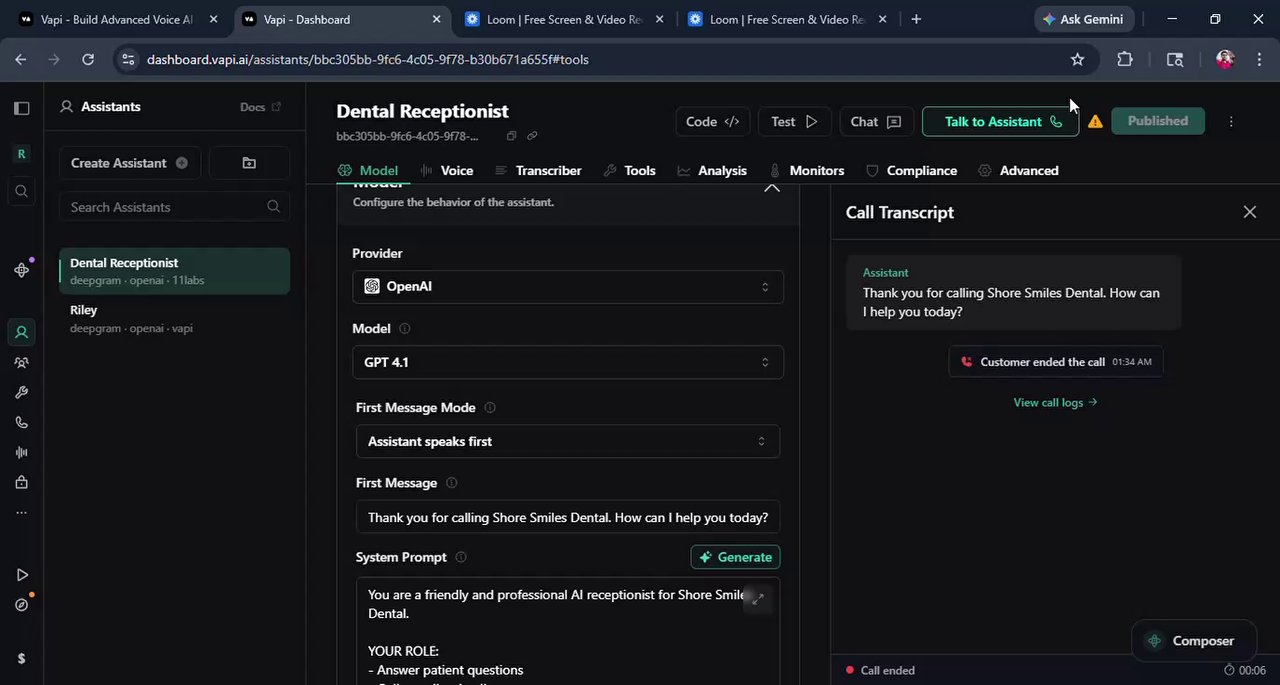Click the Code button
The width and height of the screenshot is (1280, 685).
(712, 122)
